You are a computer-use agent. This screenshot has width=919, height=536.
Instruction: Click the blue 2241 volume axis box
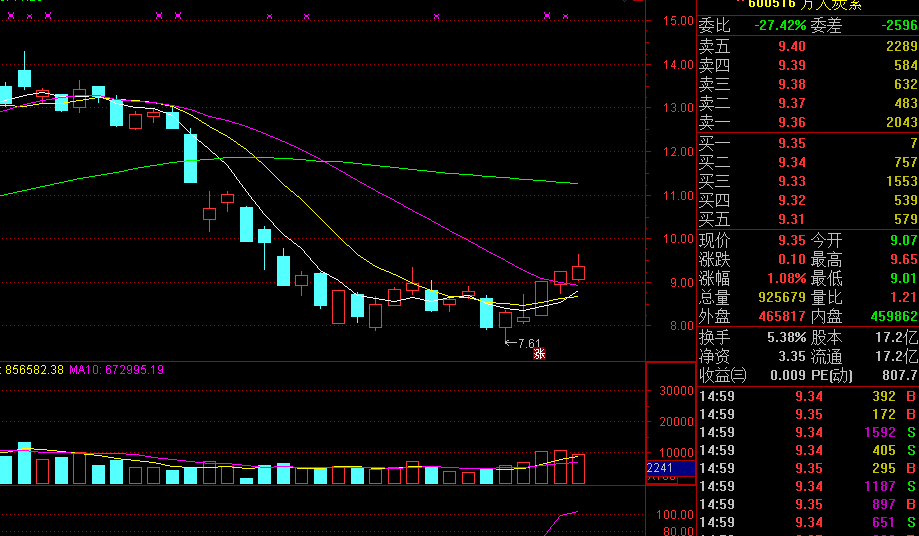click(x=670, y=467)
